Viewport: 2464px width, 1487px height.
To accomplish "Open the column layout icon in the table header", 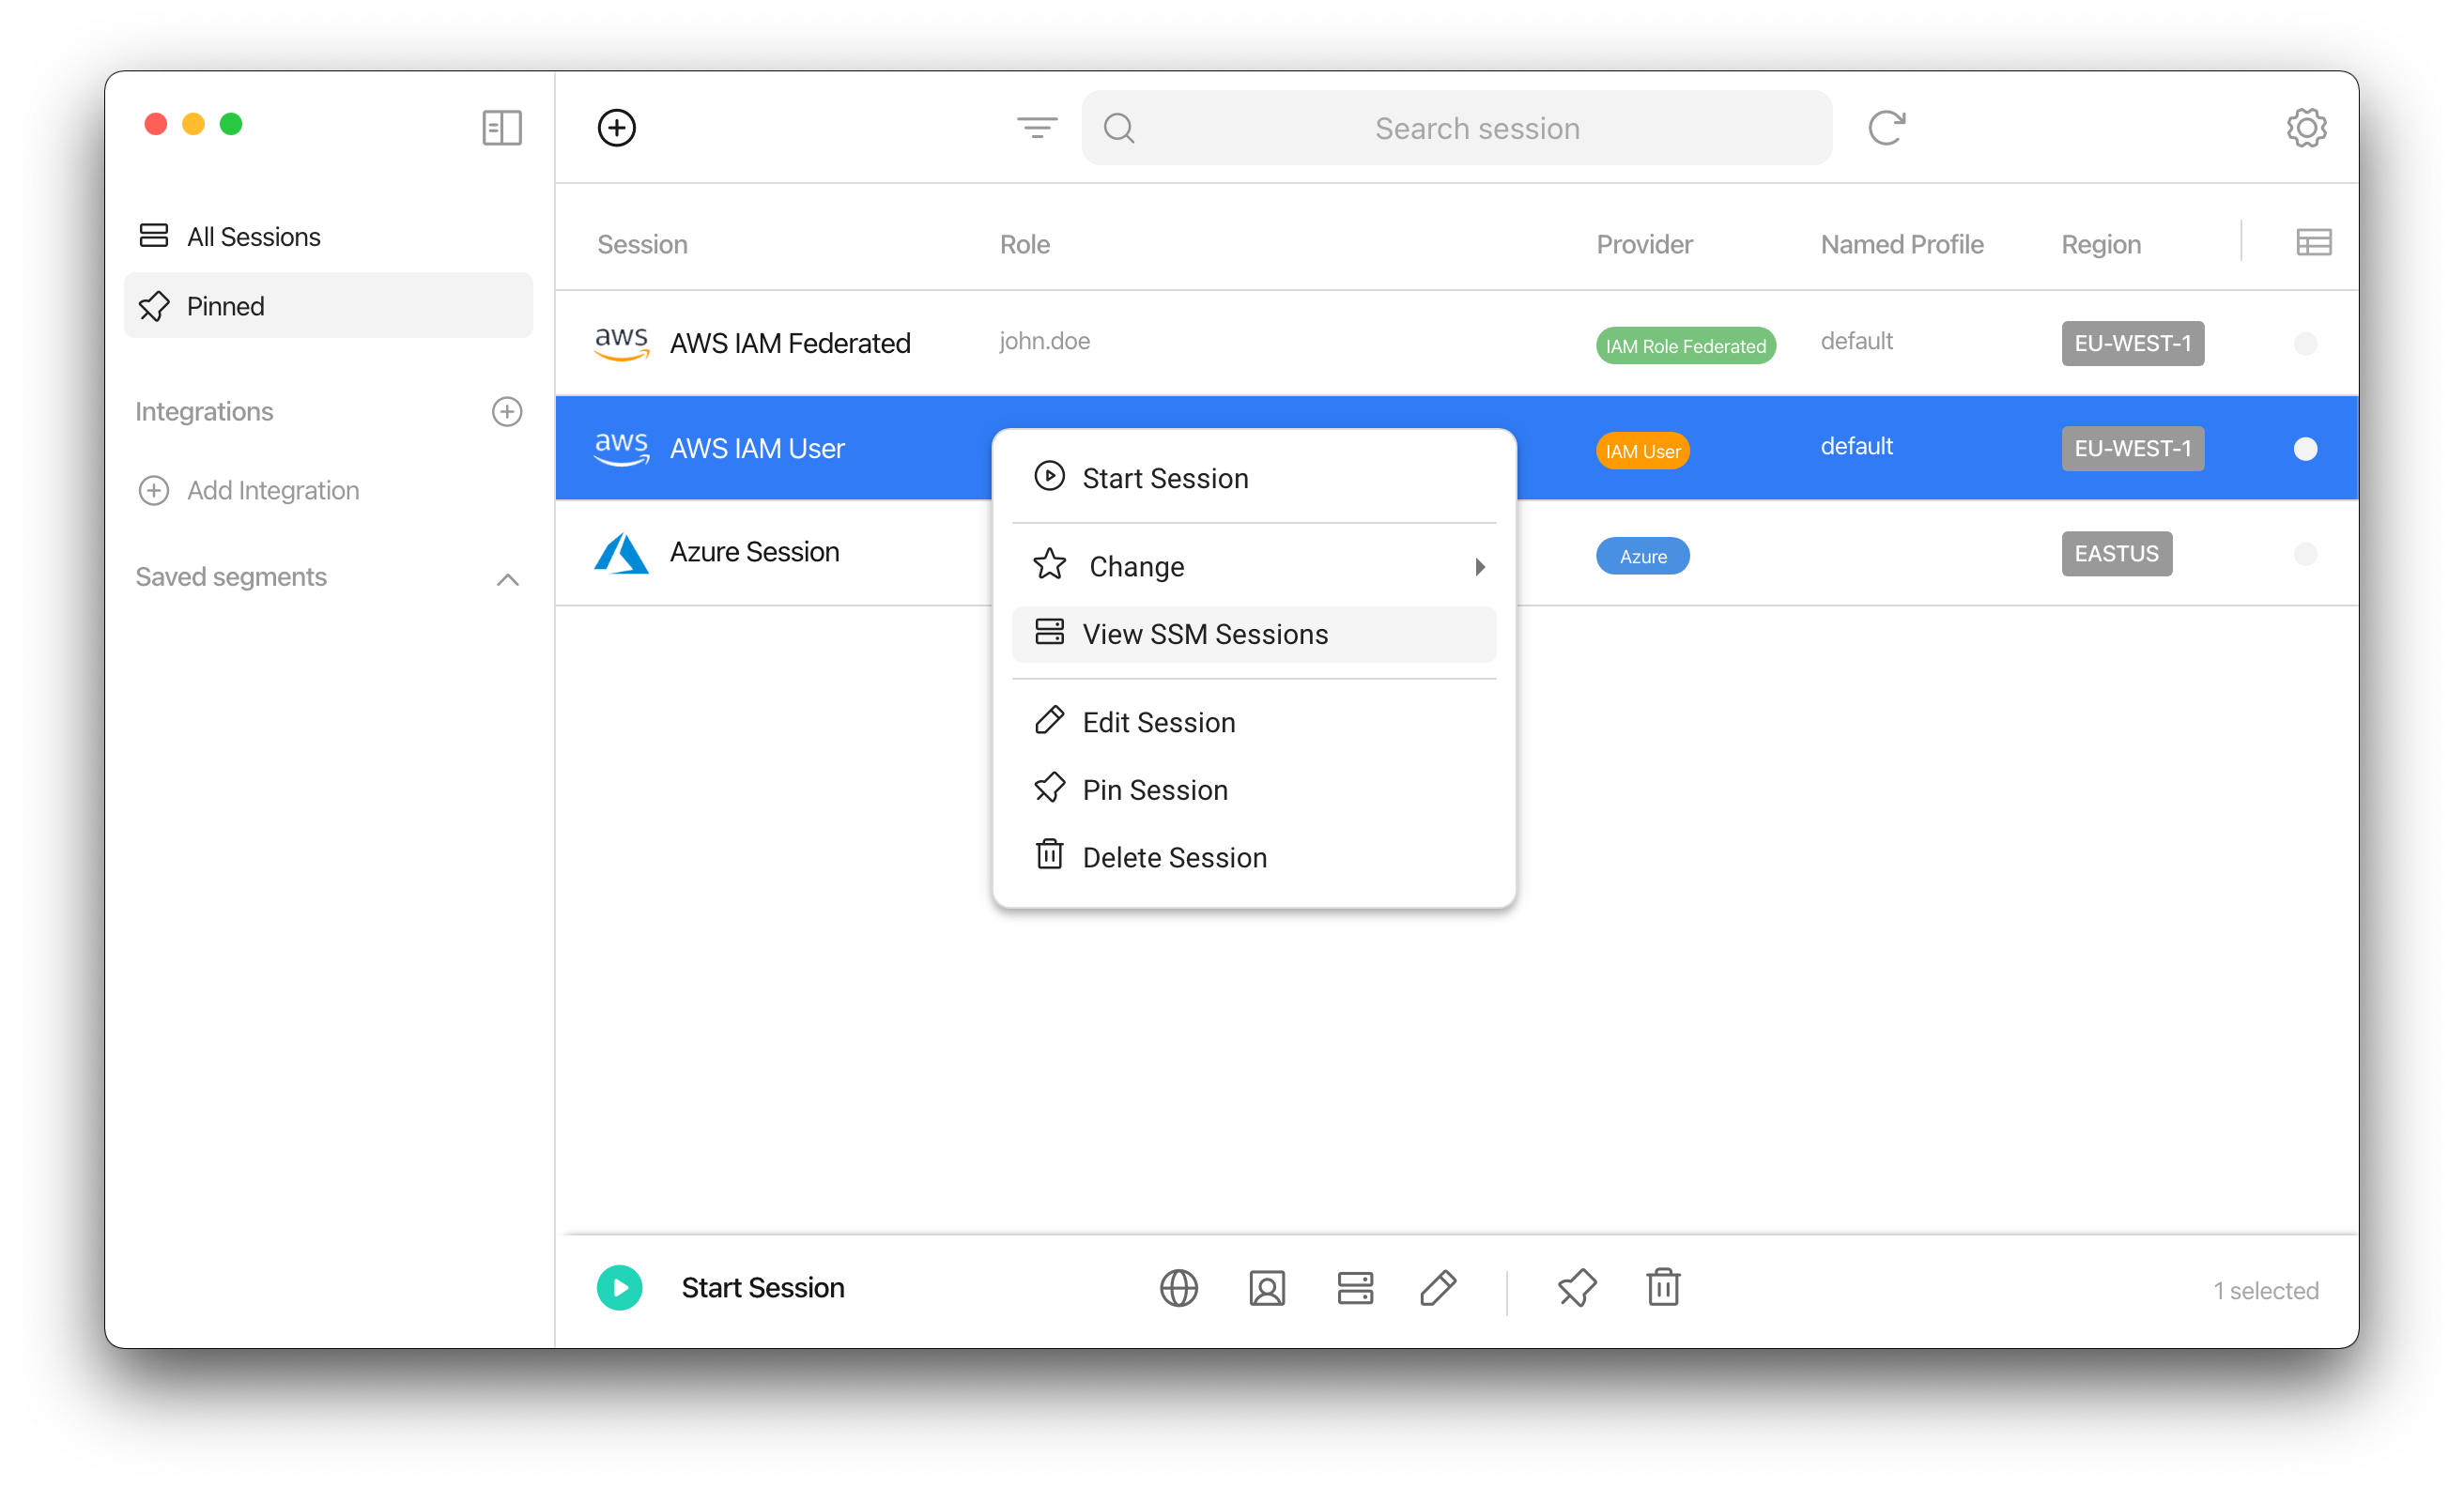I will [2315, 240].
